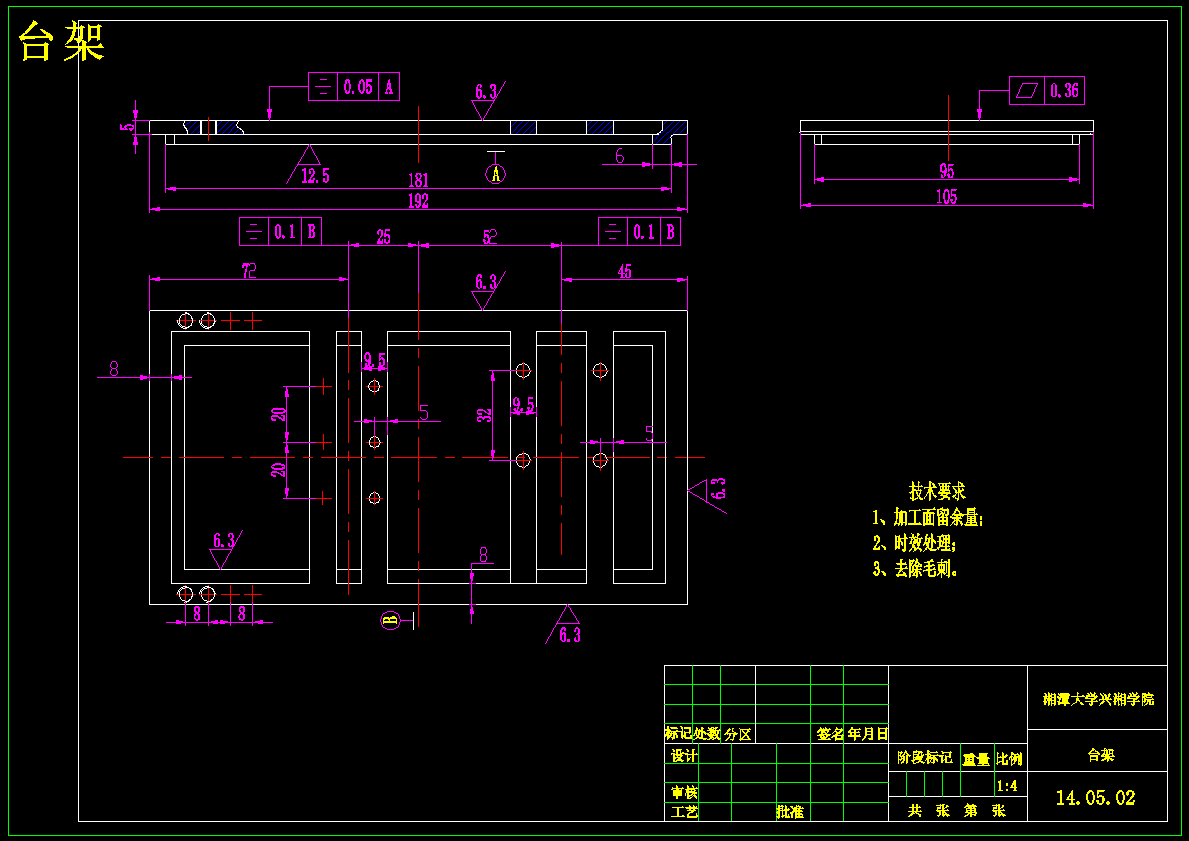Click the 年月日 date label

pos(867,733)
